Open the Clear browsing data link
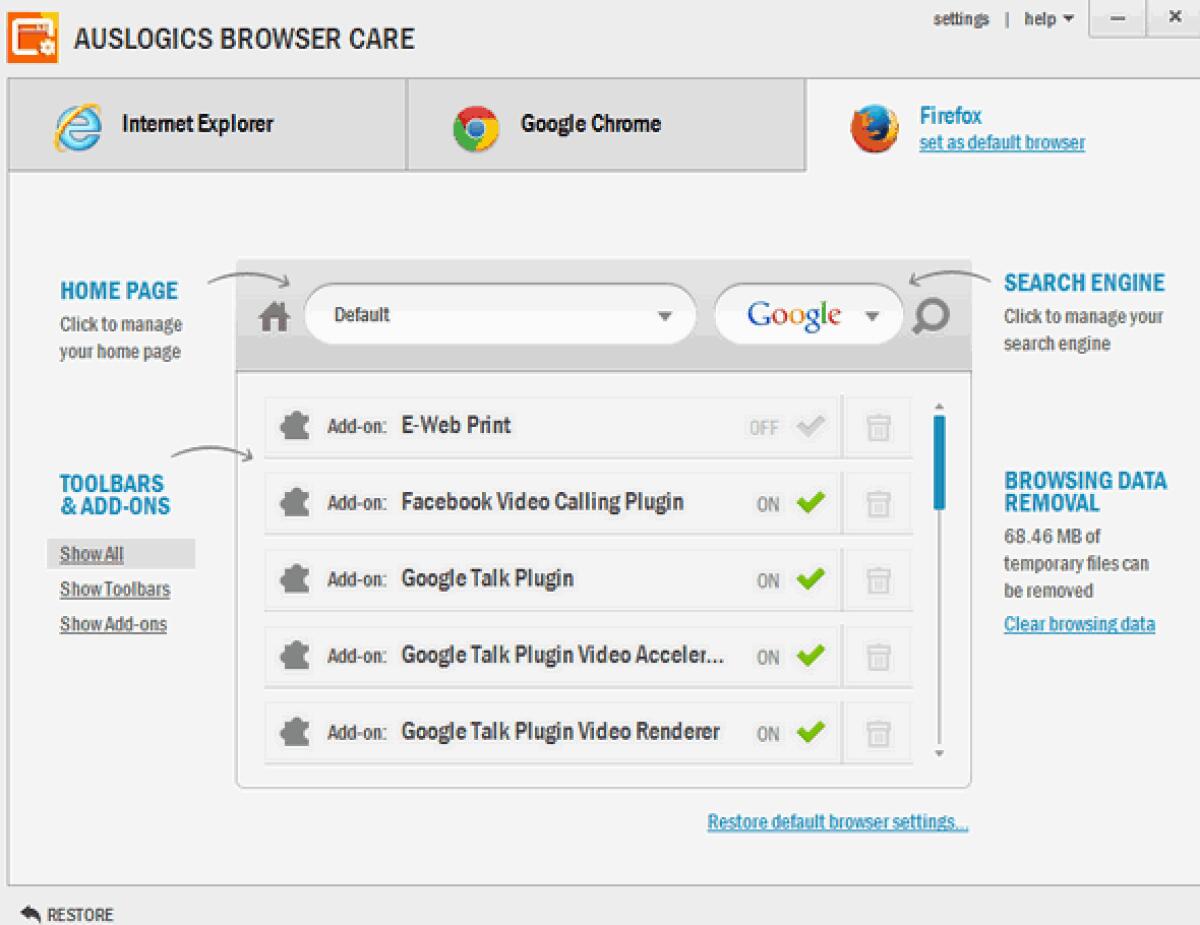This screenshot has height=925, width=1200. tap(1079, 624)
